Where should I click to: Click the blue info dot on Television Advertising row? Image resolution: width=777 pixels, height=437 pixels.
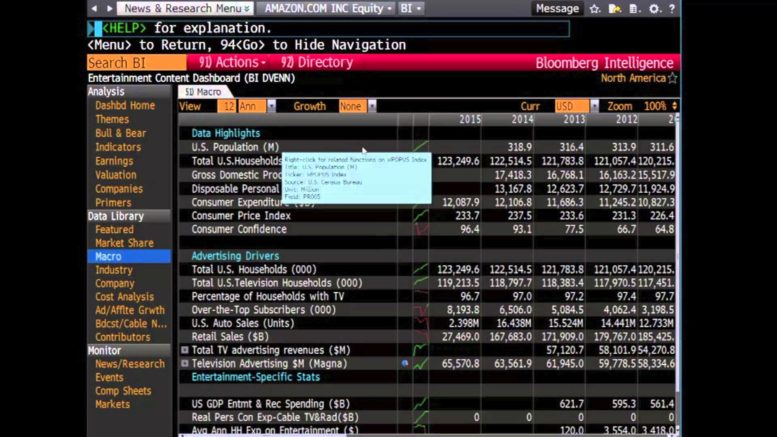click(x=405, y=364)
